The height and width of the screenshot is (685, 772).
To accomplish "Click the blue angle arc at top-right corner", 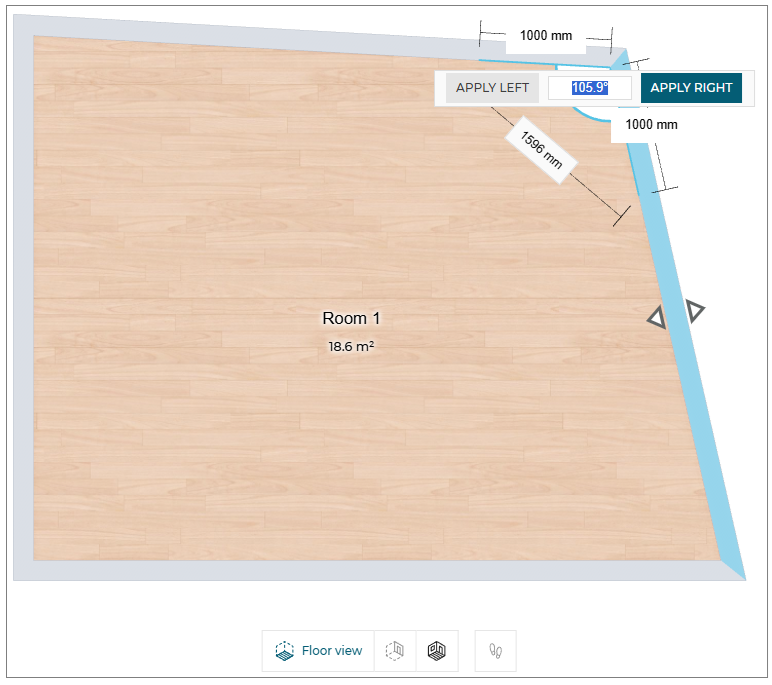I will pos(588,116).
